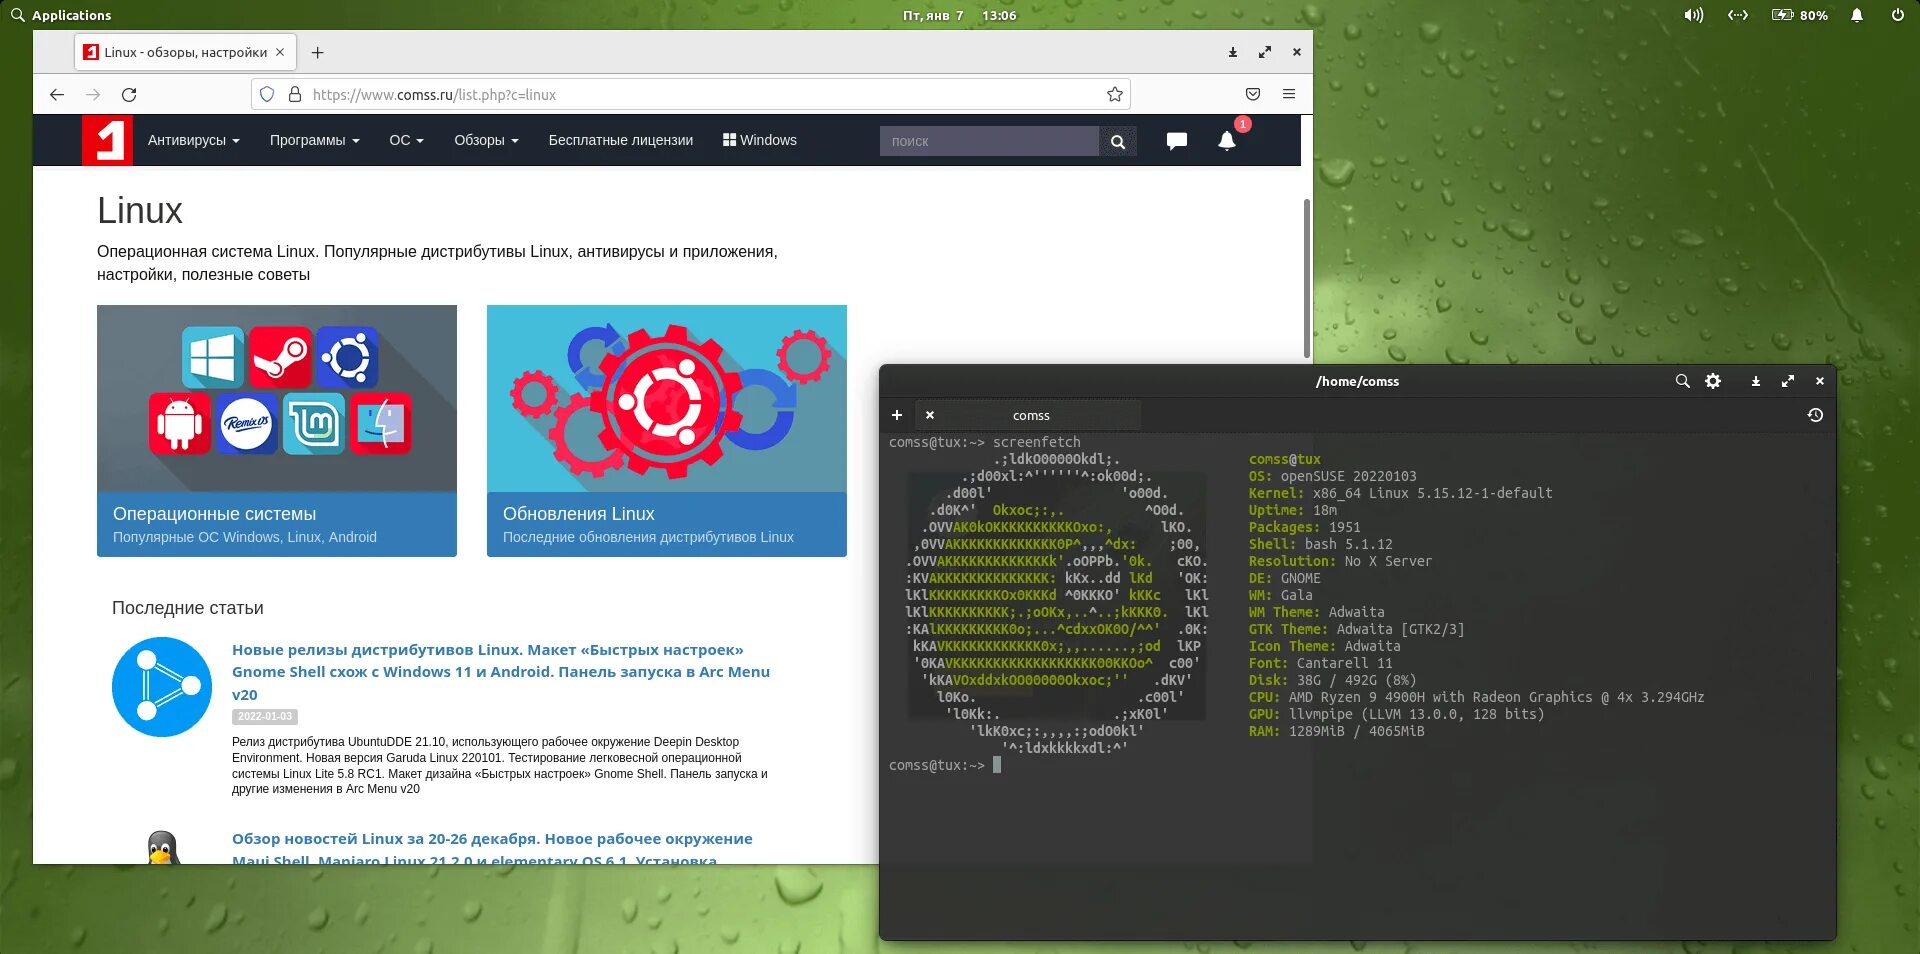Click the site search field
The height and width of the screenshot is (954, 1920).
(989, 141)
